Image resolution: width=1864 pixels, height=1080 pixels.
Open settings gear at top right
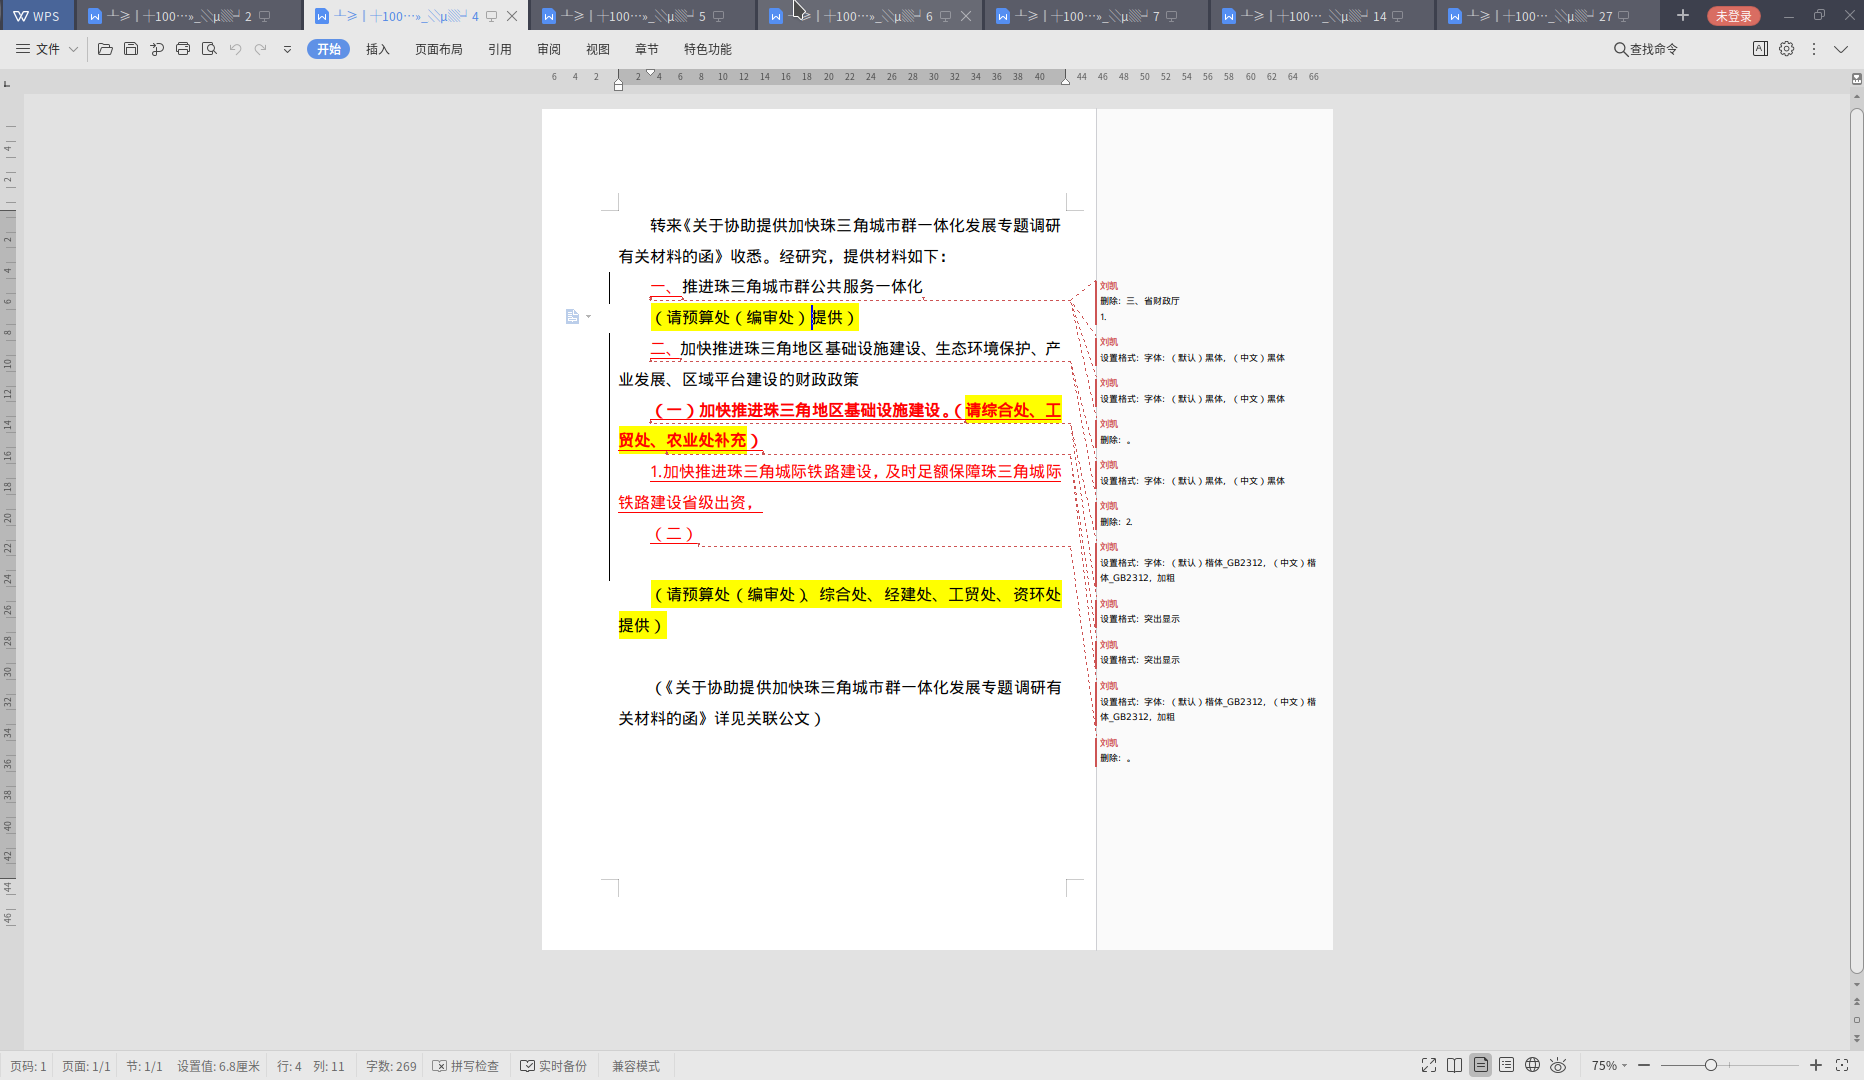coord(1787,49)
